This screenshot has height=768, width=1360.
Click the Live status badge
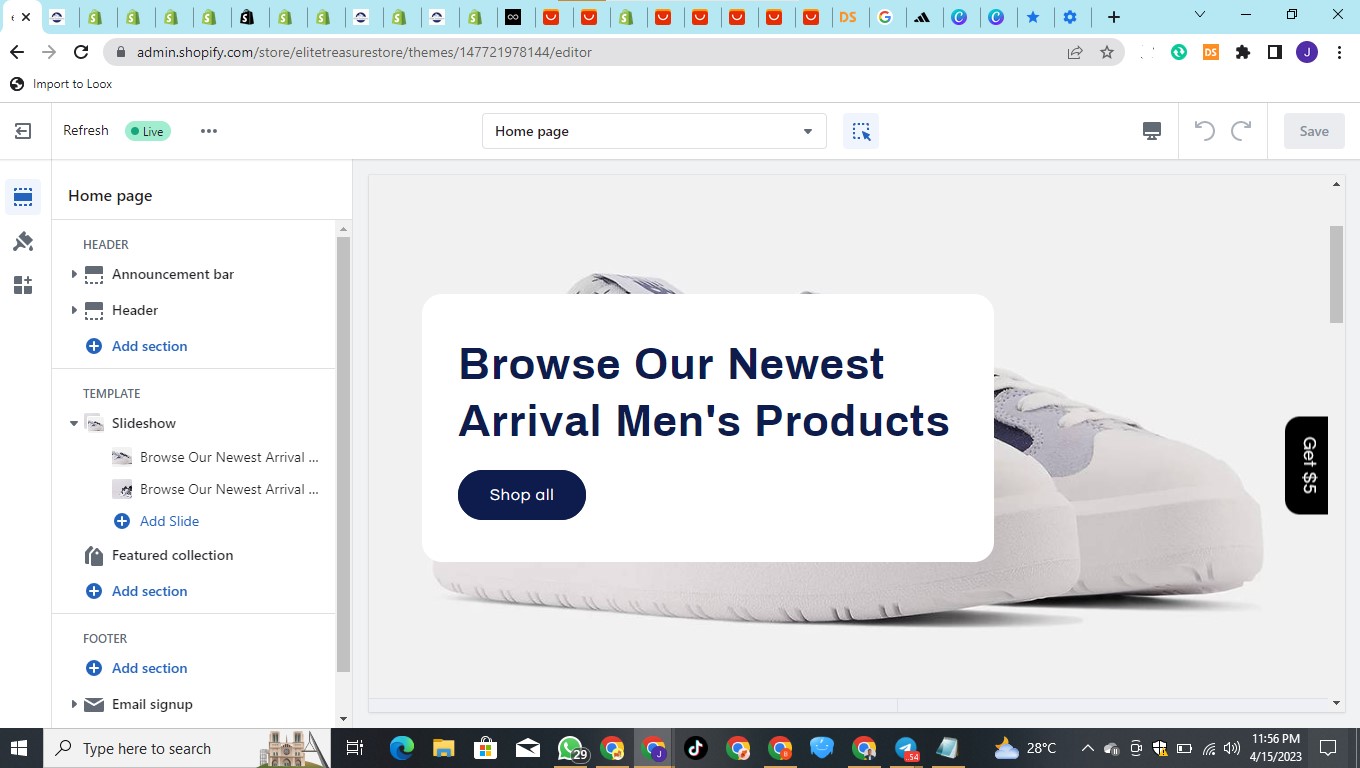[x=148, y=131]
